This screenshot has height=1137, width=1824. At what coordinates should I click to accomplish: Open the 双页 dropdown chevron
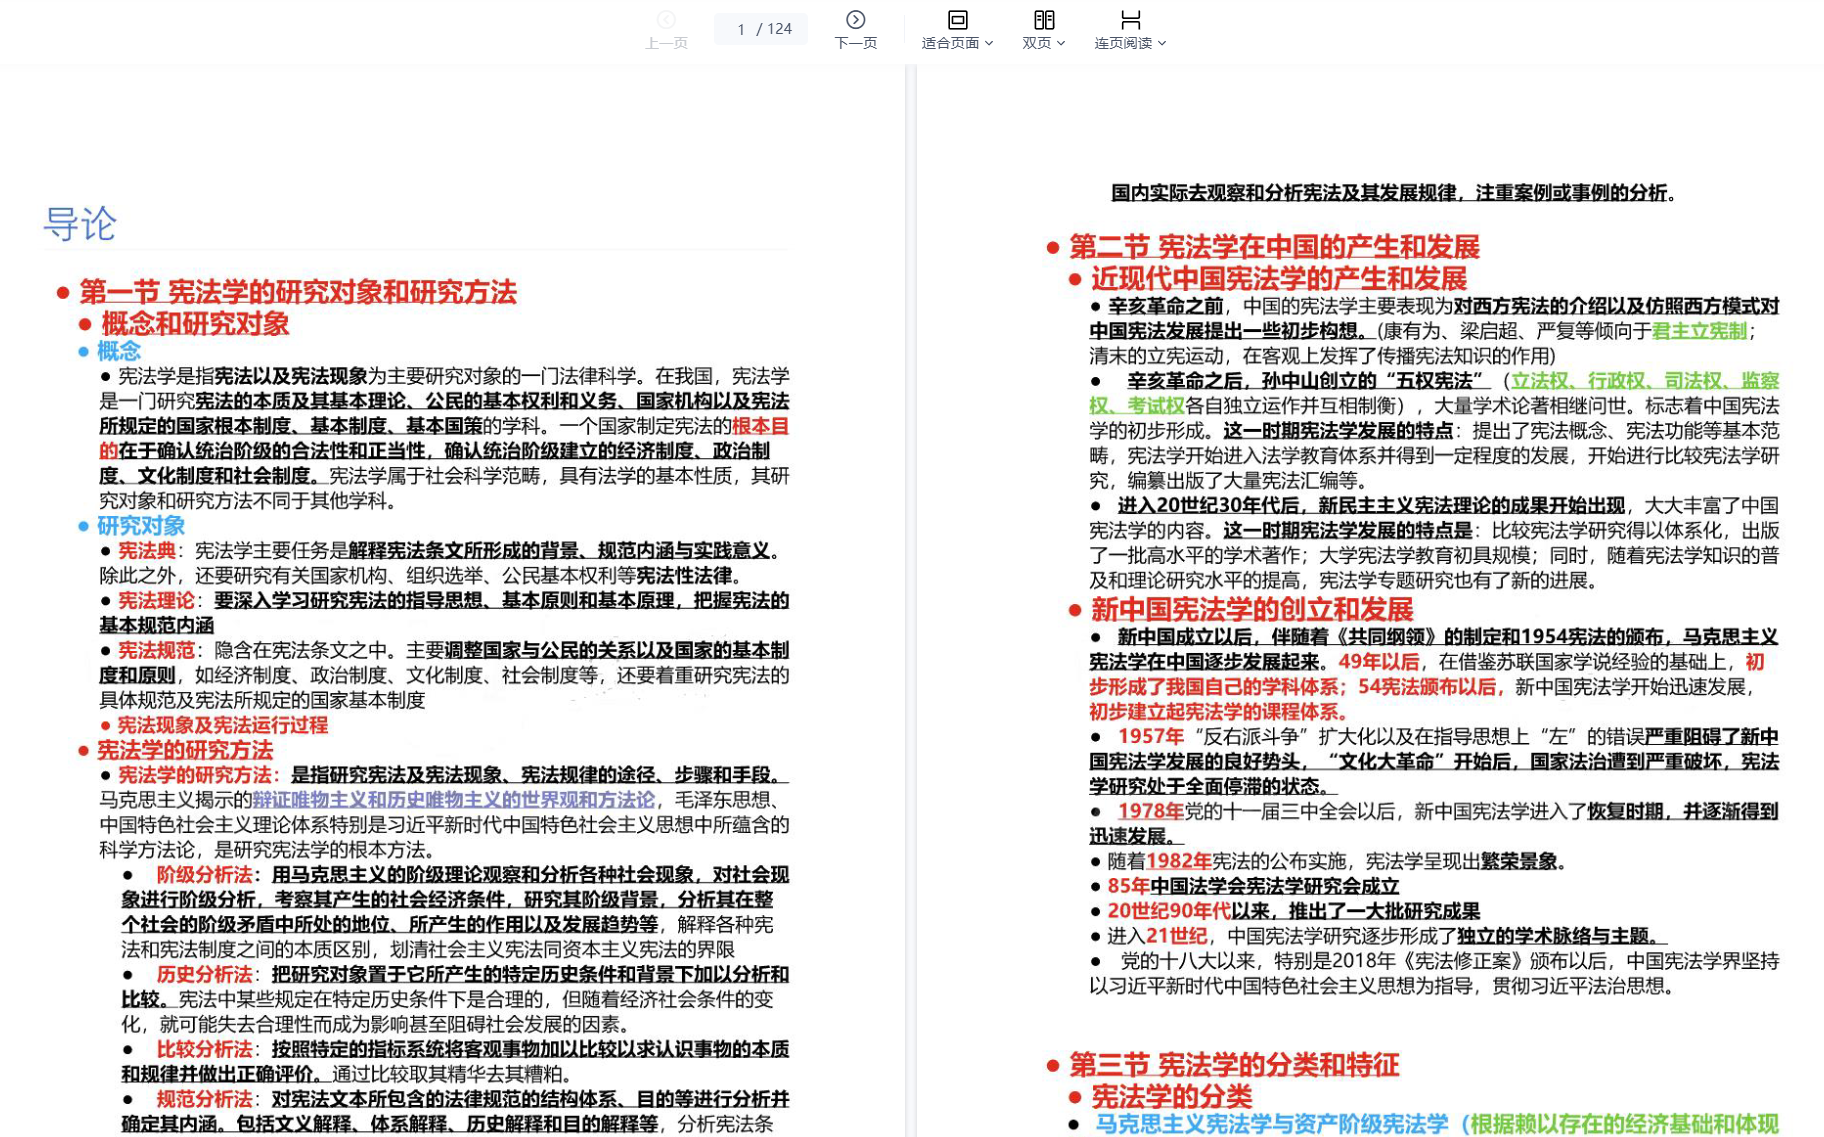pos(1061,43)
